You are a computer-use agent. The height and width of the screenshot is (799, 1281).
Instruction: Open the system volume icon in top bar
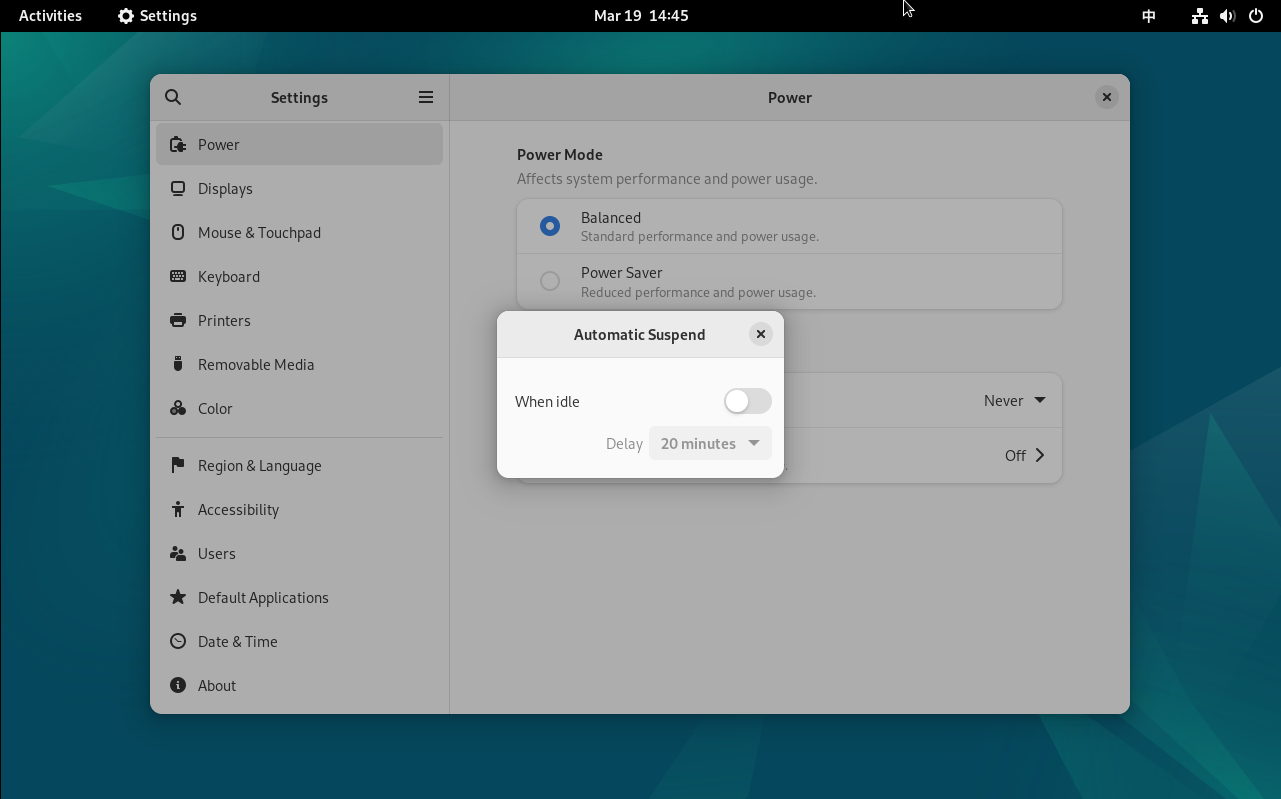tap(1227, 16)
